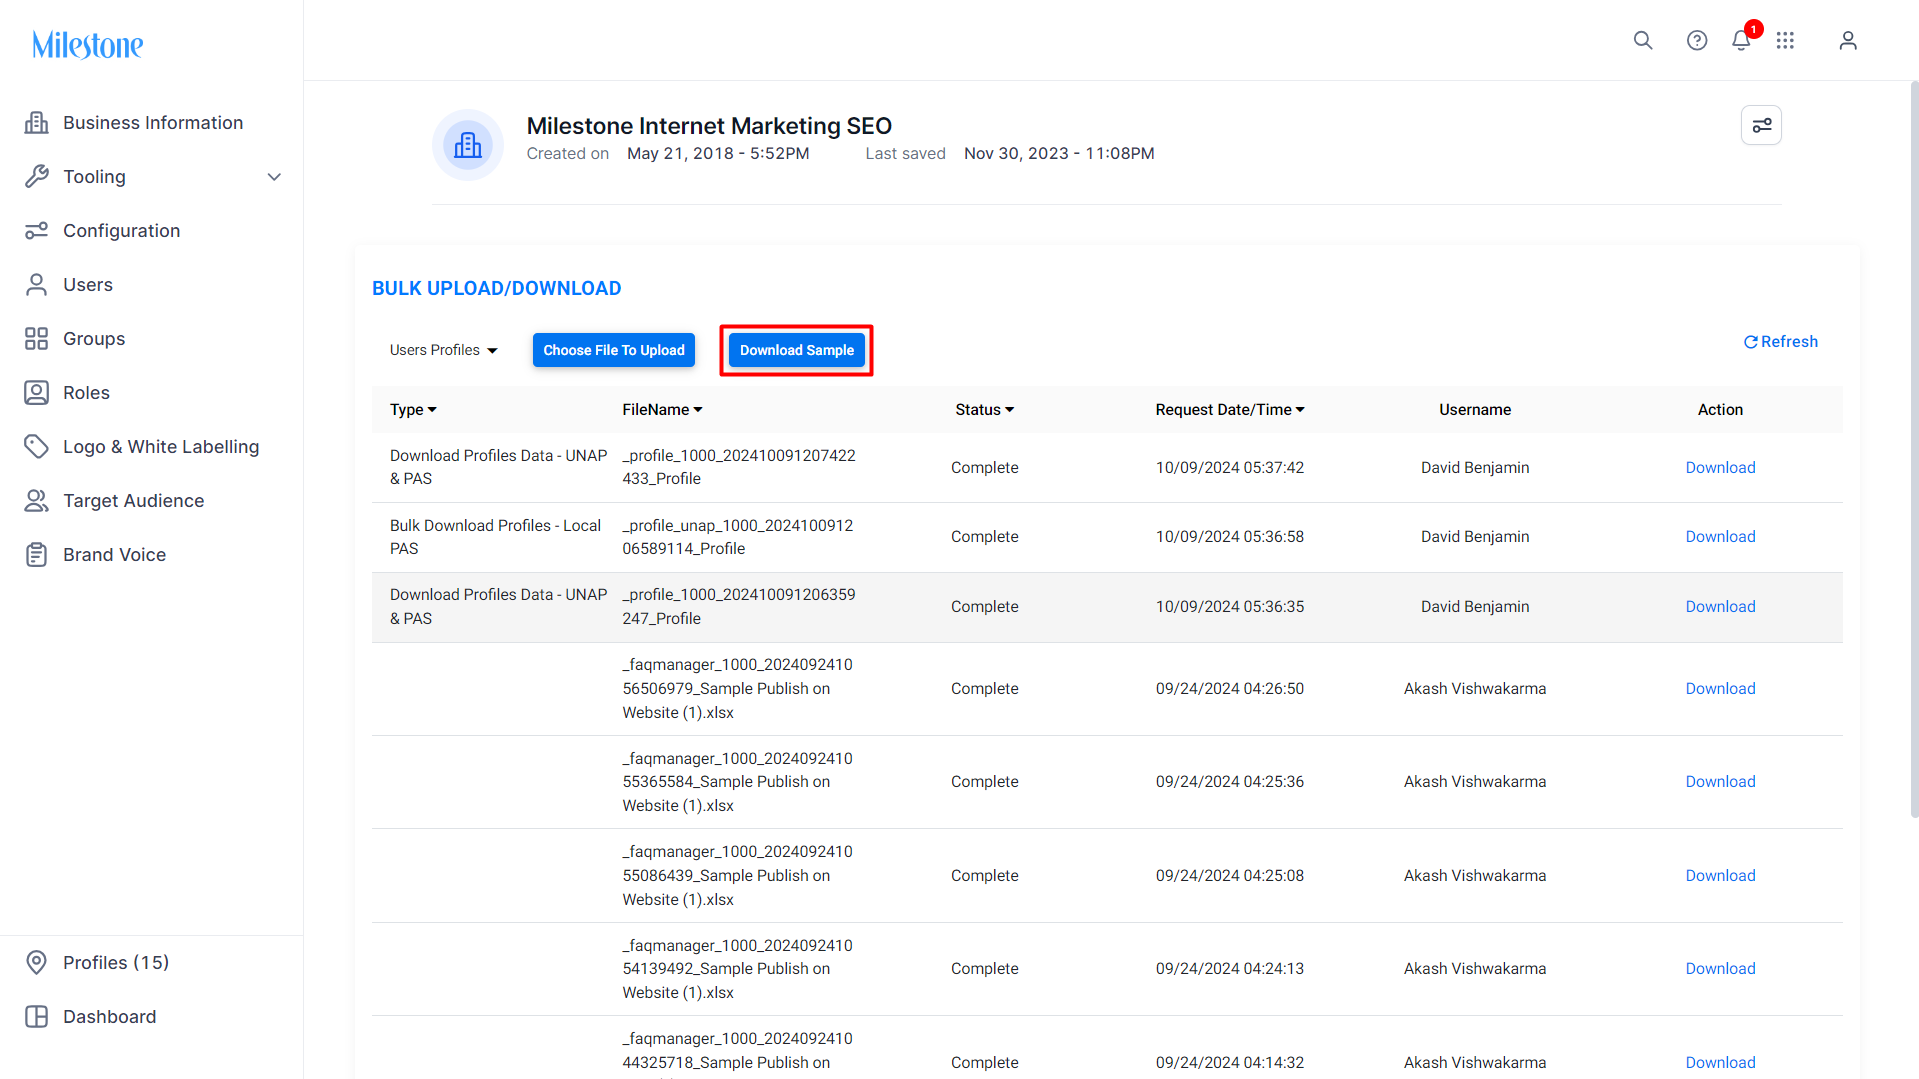Click the Complete status for 04:25:36 request
Screen dimensions: 1919x1079
(x=985, y=782)
